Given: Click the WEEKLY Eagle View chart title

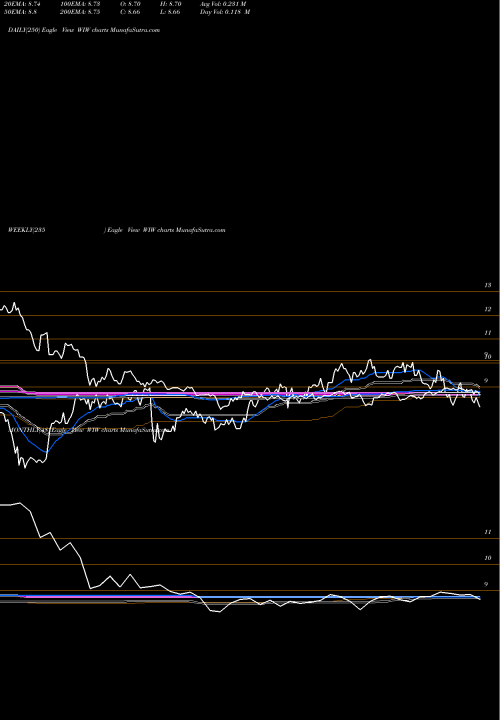Looking at the screenshot, I should 117,230.
